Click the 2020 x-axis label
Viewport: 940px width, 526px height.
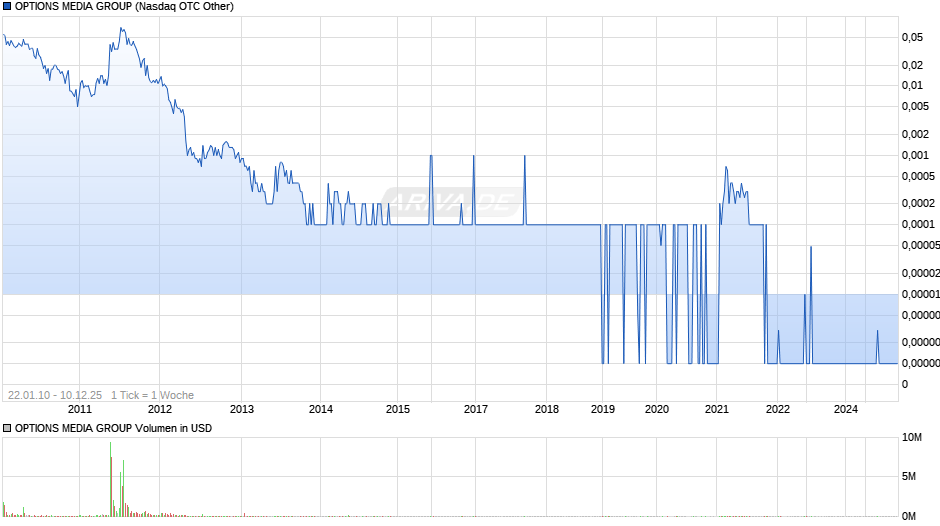[x=656, y=409]
